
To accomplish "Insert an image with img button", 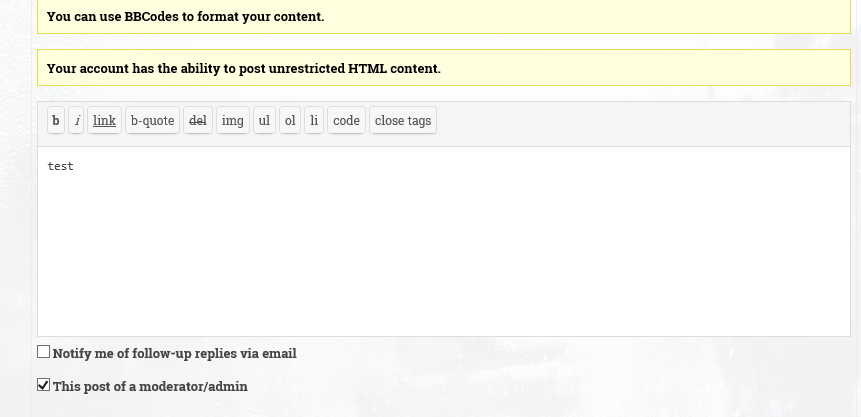I will point(233,120).
